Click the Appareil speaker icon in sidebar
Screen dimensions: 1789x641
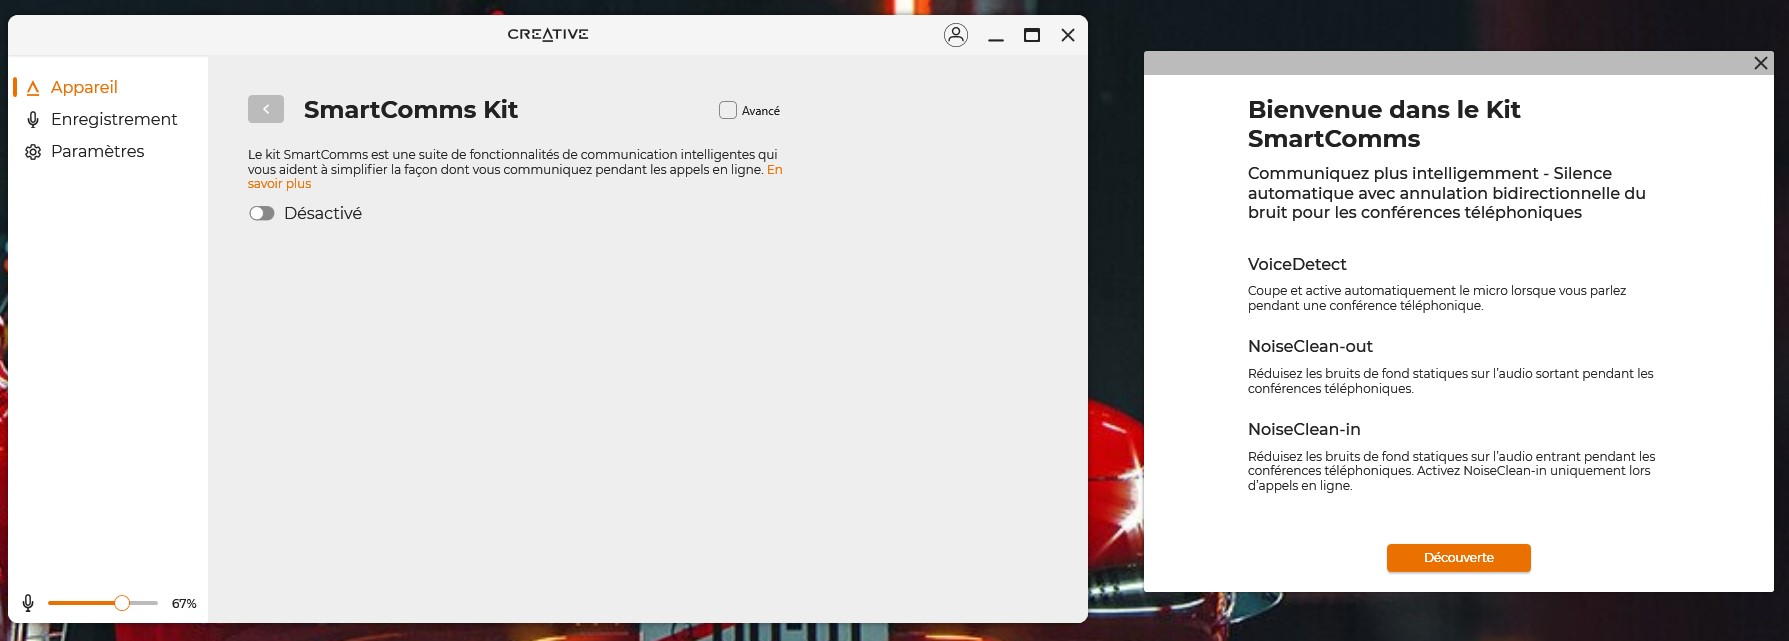33,88
